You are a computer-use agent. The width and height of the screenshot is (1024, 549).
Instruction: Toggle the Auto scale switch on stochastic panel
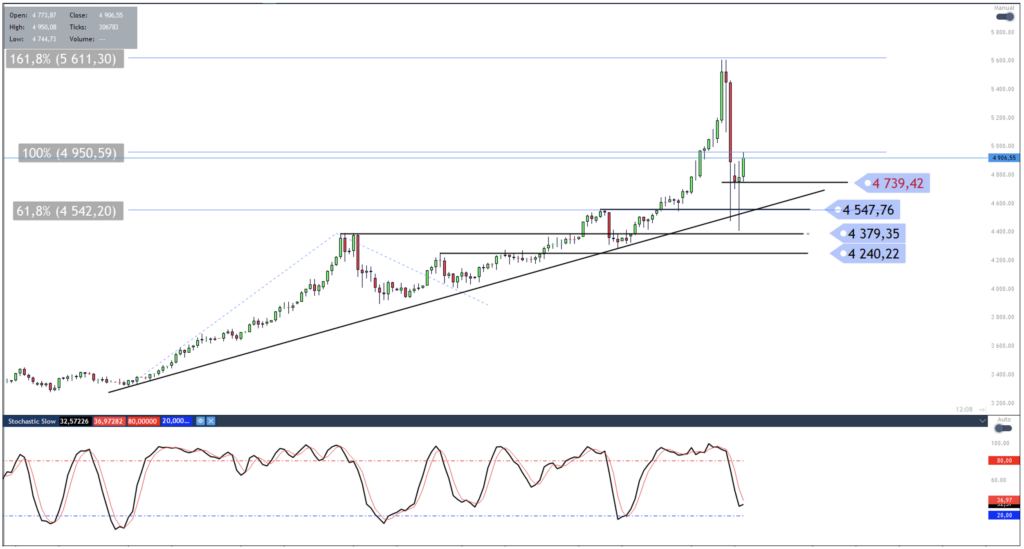(x=1004, y=427)
